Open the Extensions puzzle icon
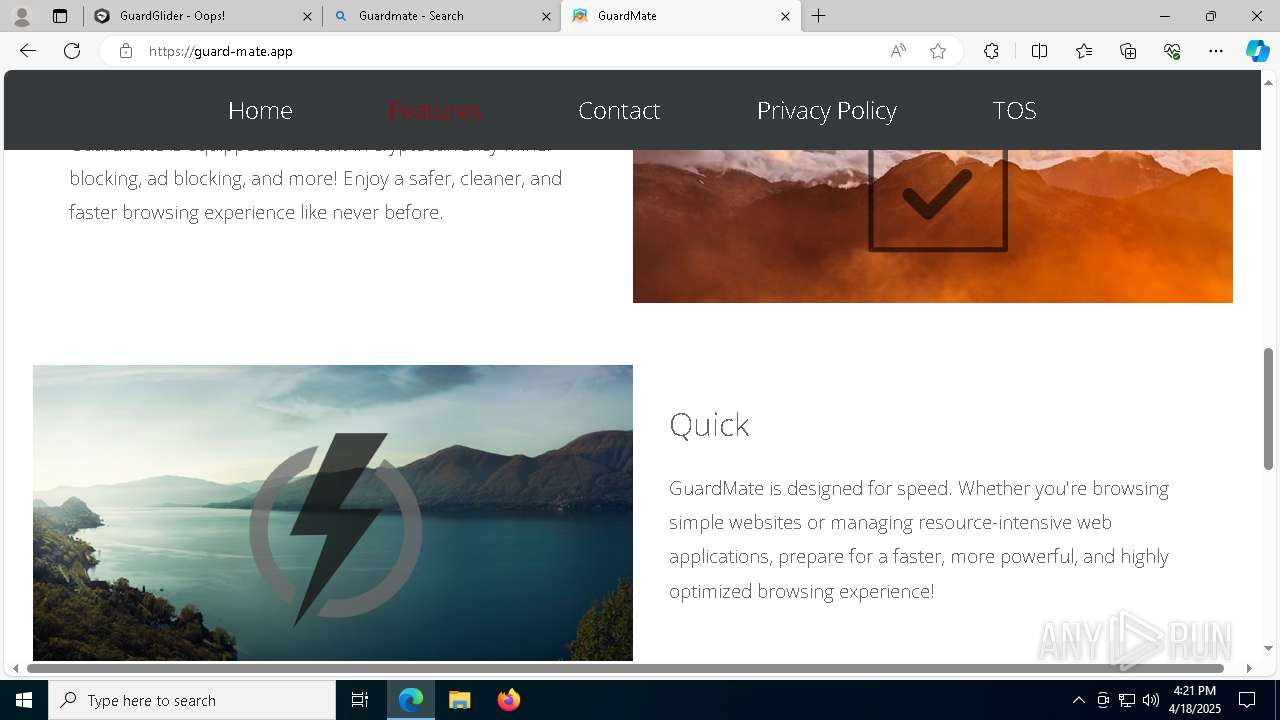The image size is (1280, 720). [991, 51]
